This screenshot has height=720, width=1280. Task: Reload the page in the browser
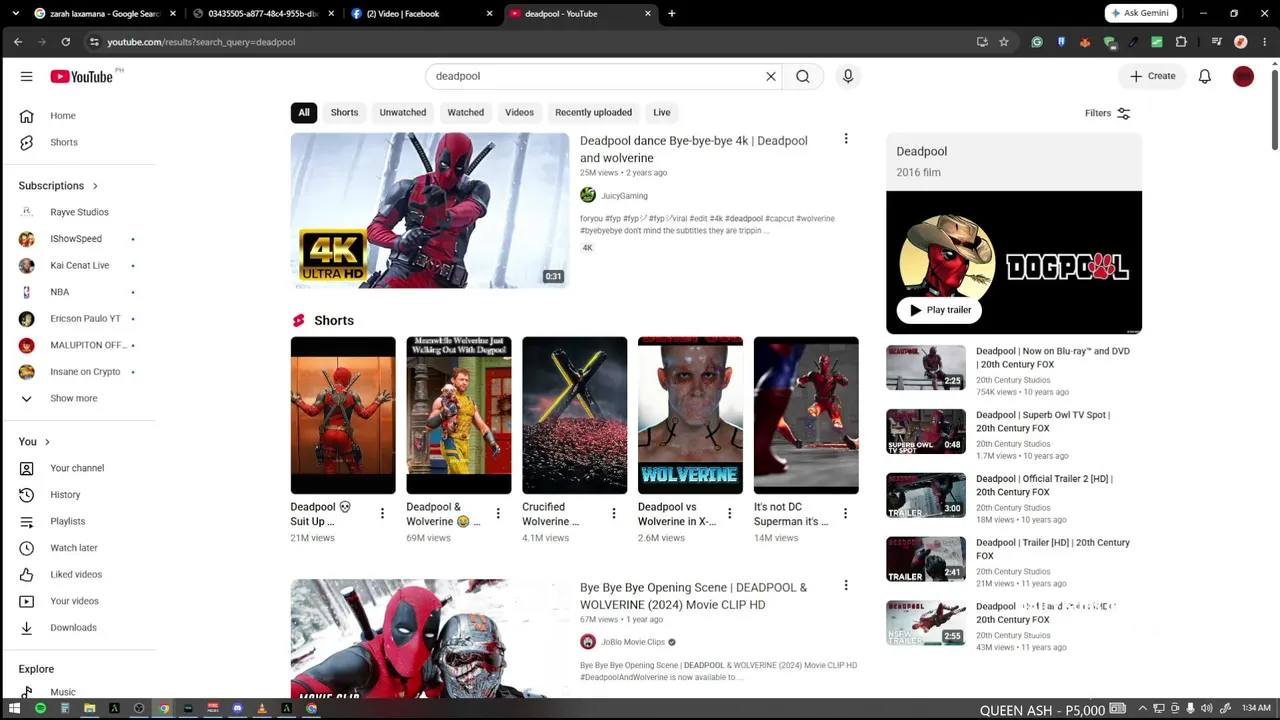(66, 42)
